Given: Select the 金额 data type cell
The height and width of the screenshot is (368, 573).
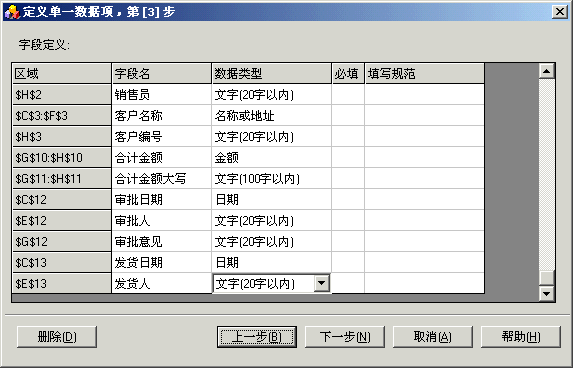Looking at the screenshot, I should pyautogui.click(x=272, y=158).
